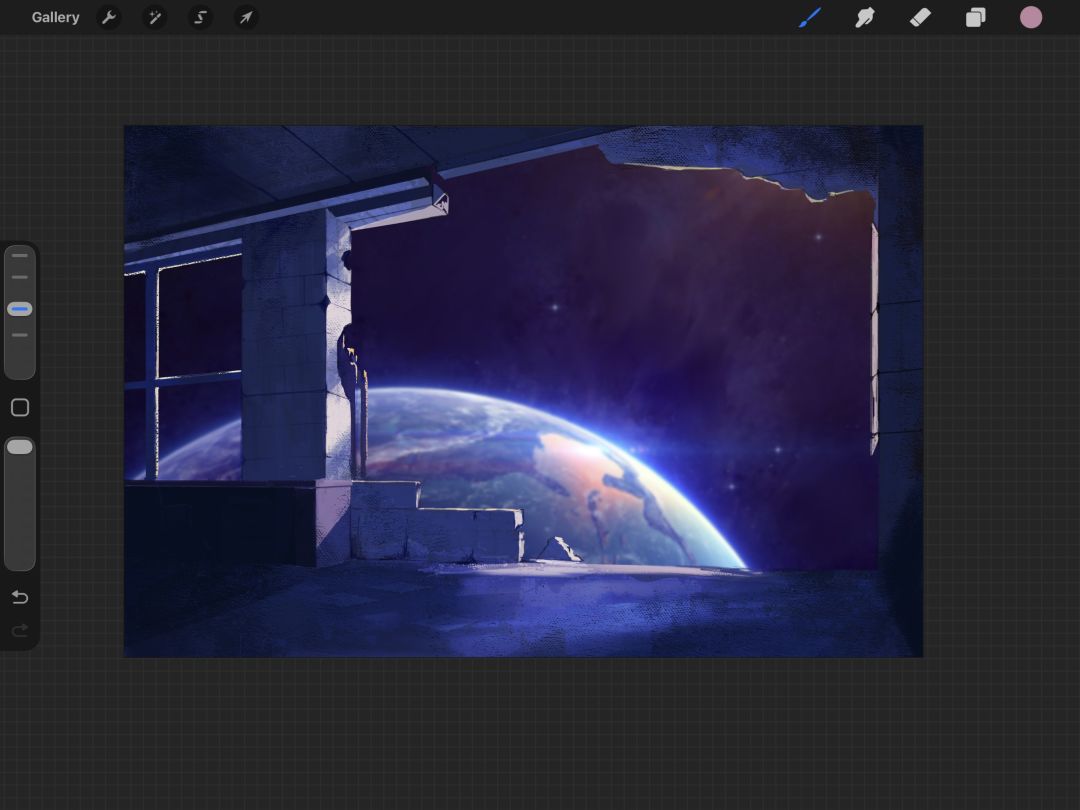Viewport: 1080px width, 810px height.
Task: Select the Eraser tool
Action: [x=920, y=17]
